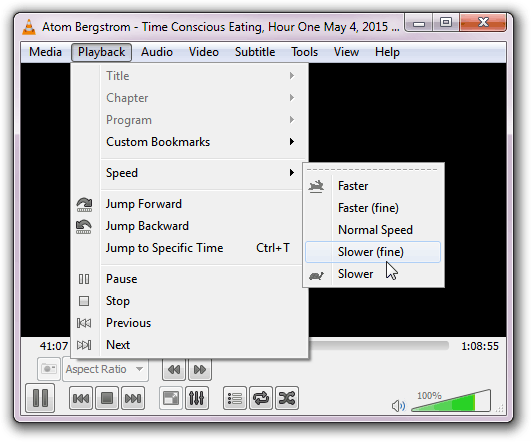The width and height of the screenshot is (532, 442).
Task: Expand the Custom Bookmarks submenu
Action: pyautogui.click(x=200, y=142)
